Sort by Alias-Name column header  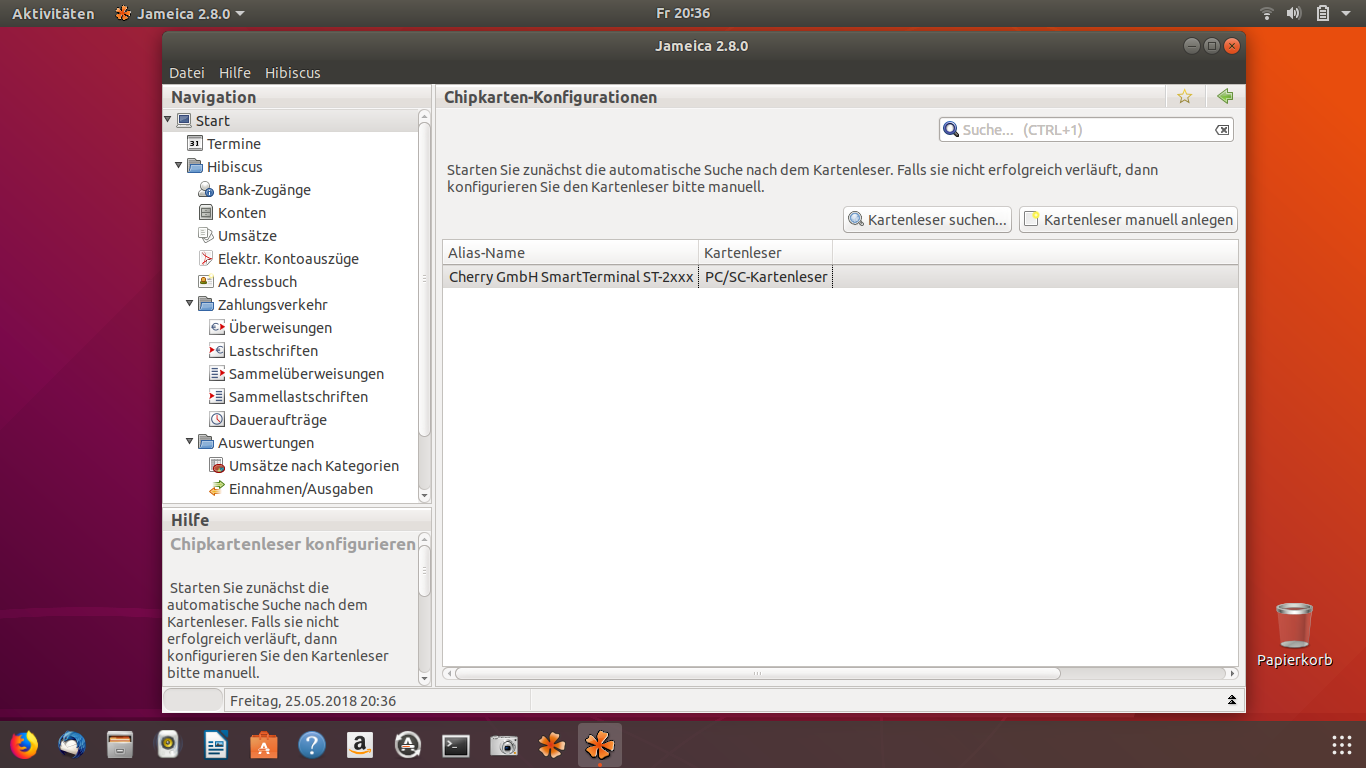coord(570,252)
